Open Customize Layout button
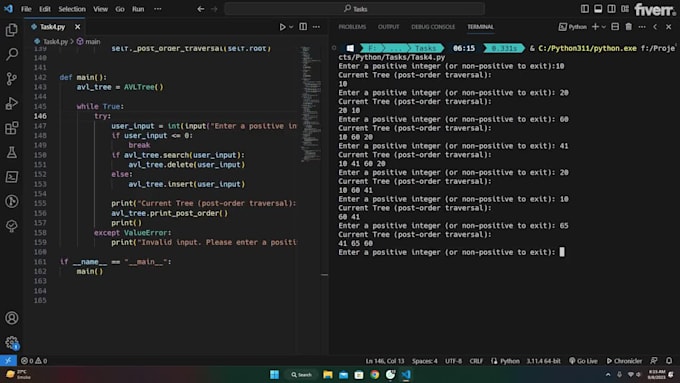 click(625, 9)
